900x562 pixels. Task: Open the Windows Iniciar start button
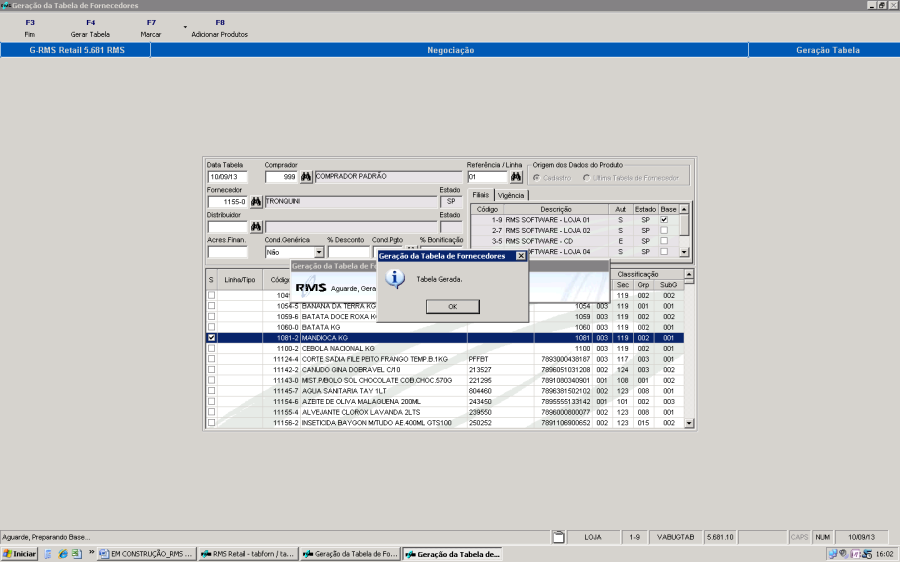pos(20,553)
